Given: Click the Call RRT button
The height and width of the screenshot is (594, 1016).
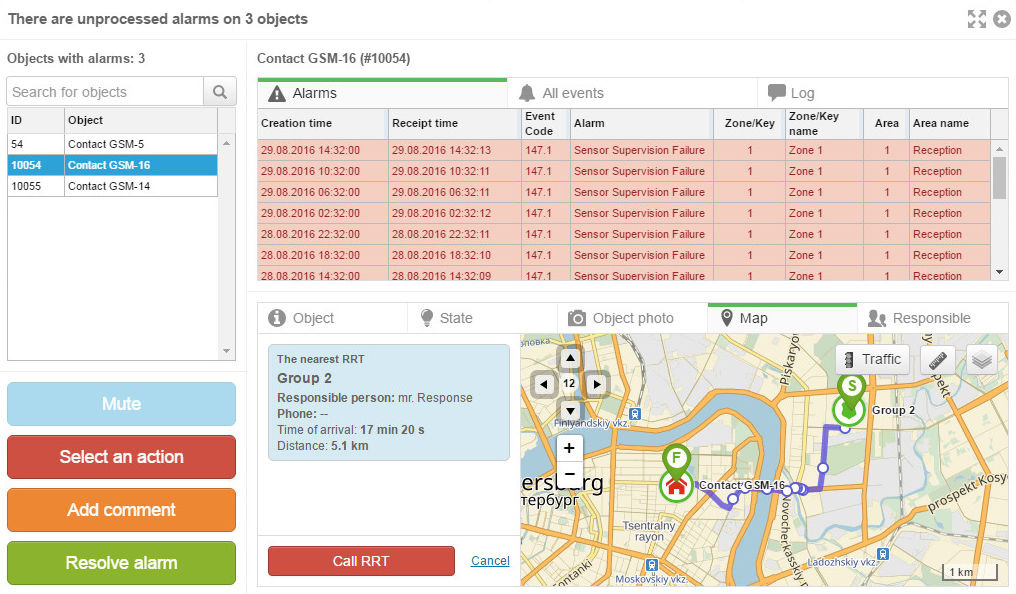Looking at the screenshot, I should coord(361,561).
